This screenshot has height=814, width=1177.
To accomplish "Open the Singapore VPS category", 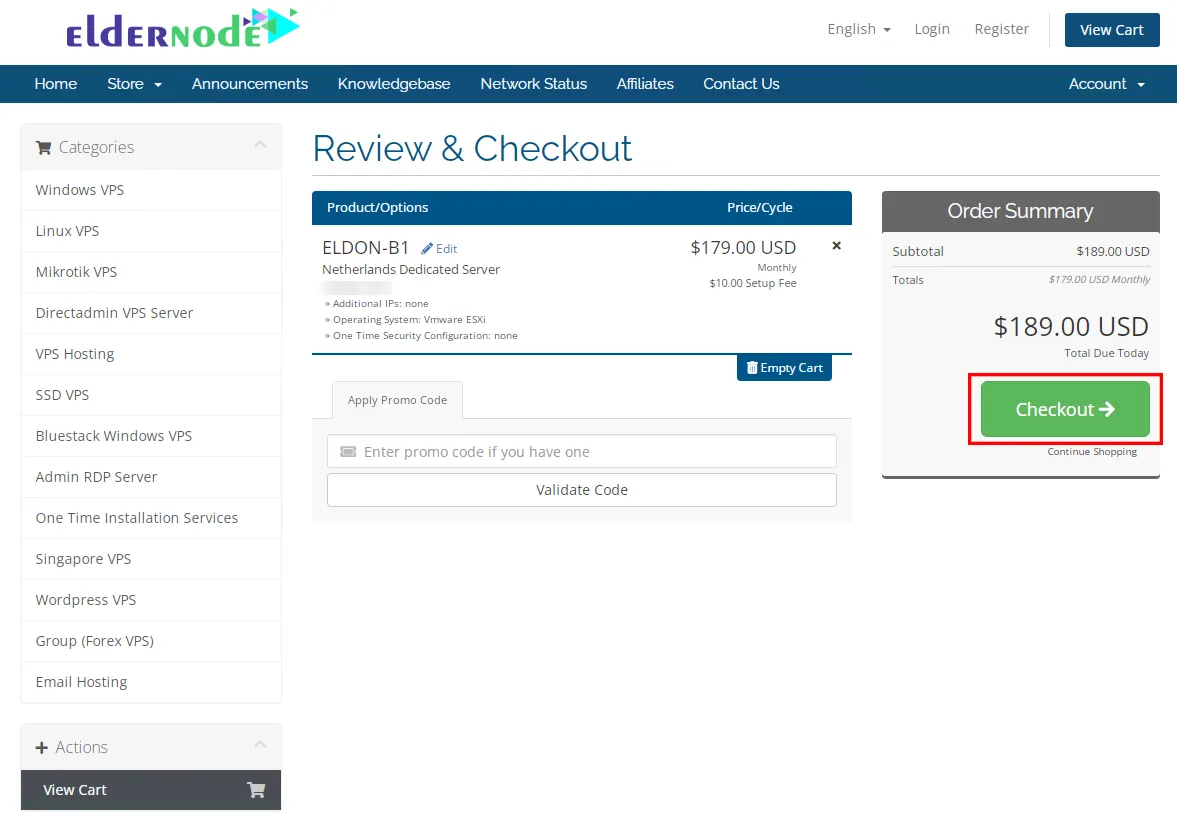I will tap(151, 559).
